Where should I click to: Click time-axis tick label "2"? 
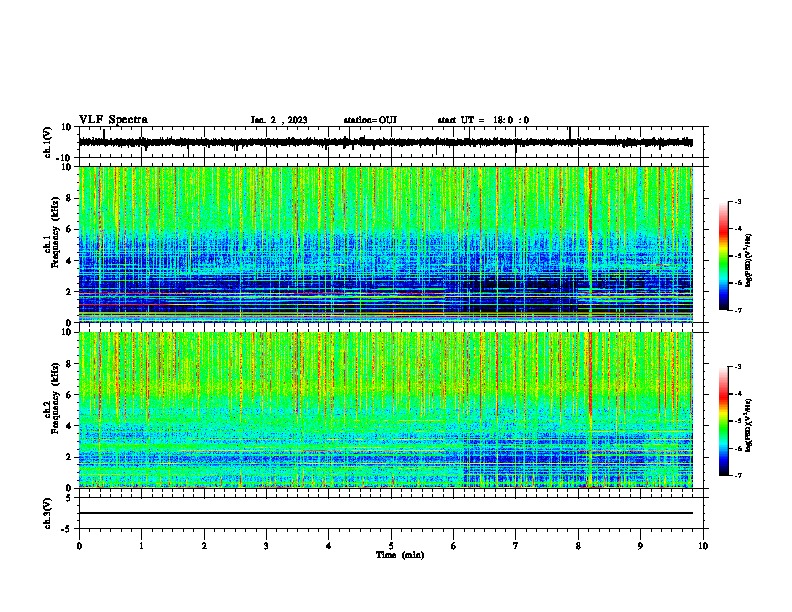pyautogui.click(x=204, y=546)
